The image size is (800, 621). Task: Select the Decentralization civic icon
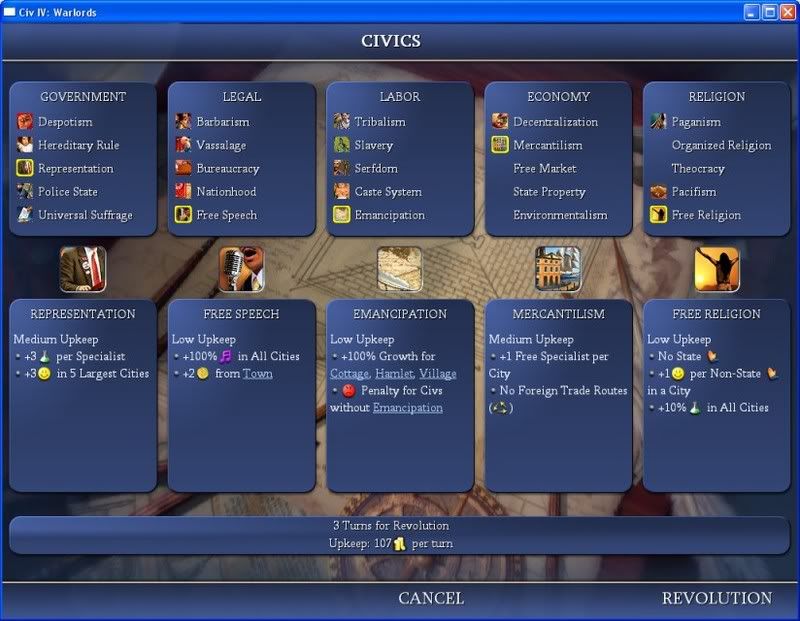500,122
